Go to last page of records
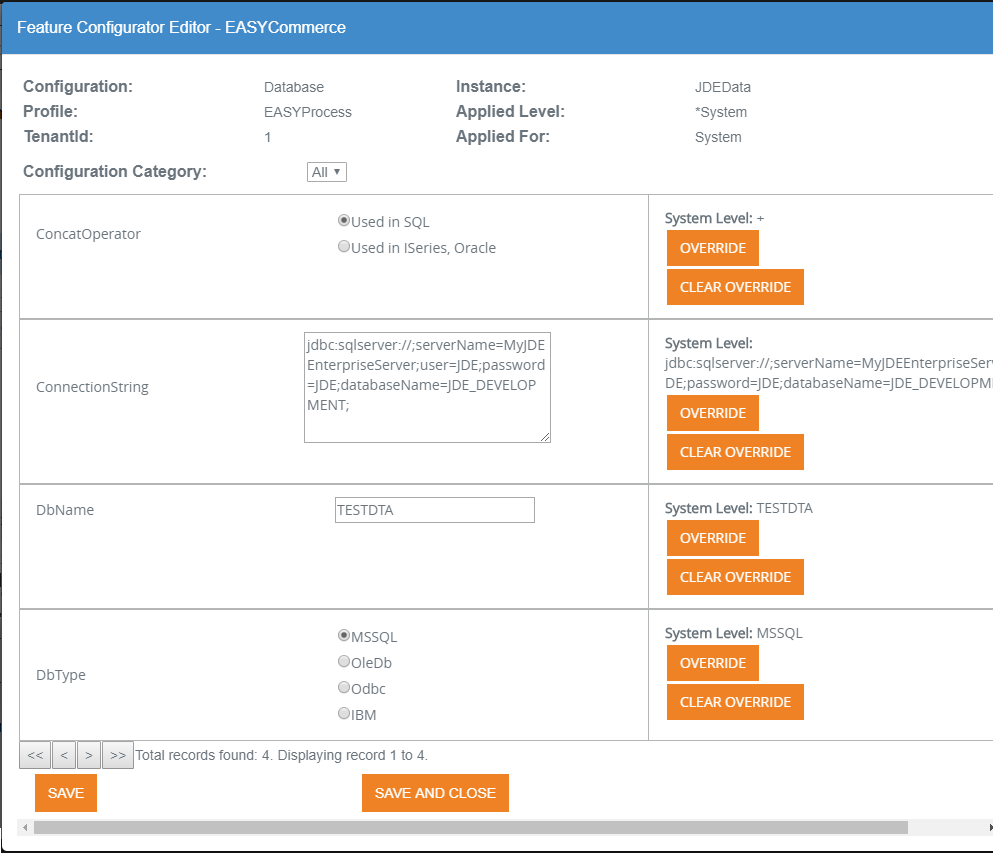The height and width of the screenshot is (853, 993). pyautogui.click(x=118, y=755)
